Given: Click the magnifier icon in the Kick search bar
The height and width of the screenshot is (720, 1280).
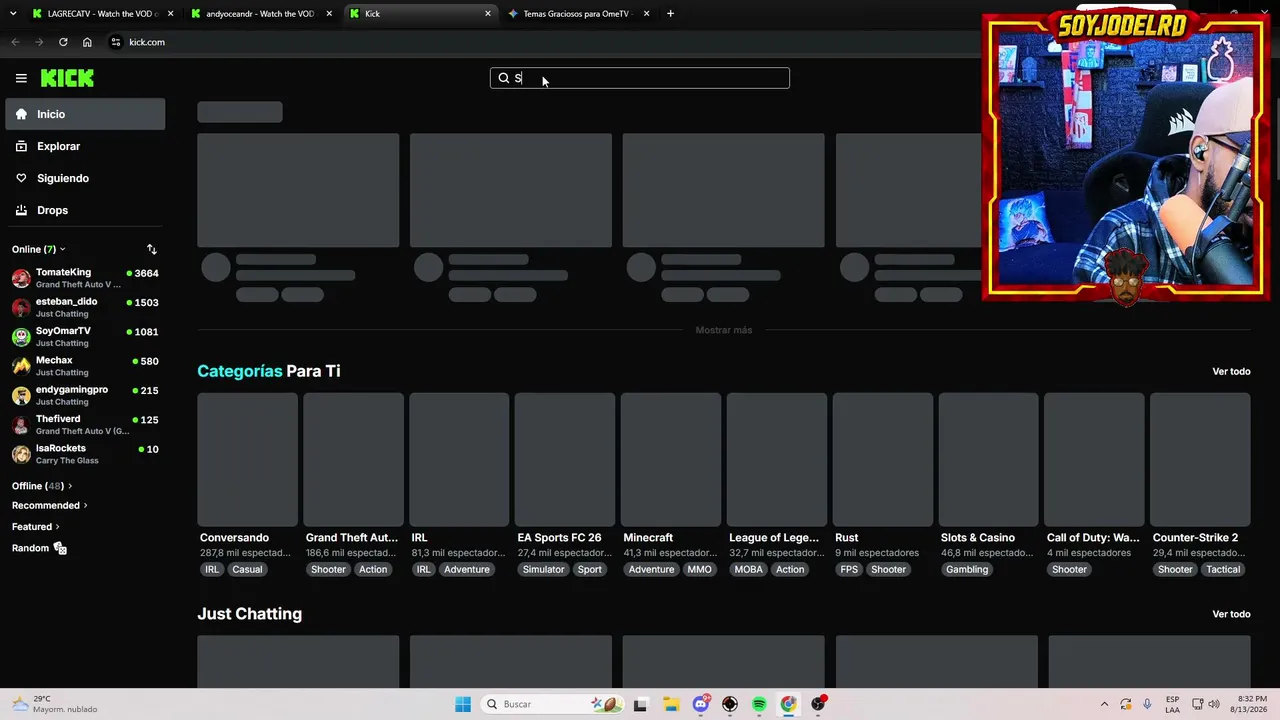Looking at the screenshot, I should tap(504, 78).
